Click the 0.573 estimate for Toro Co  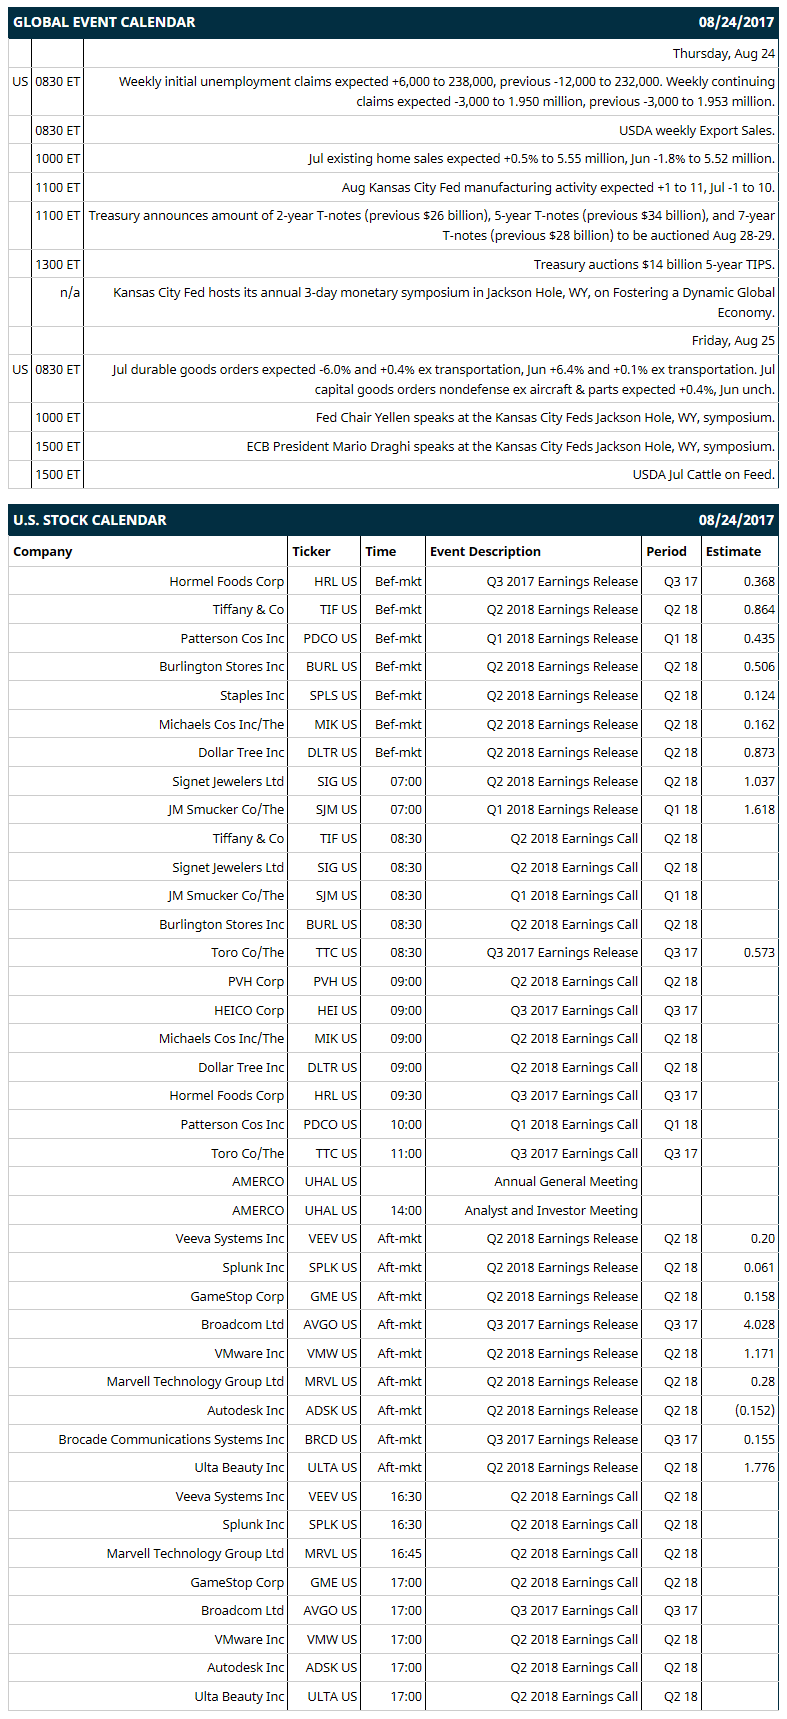tap(759, 952)
